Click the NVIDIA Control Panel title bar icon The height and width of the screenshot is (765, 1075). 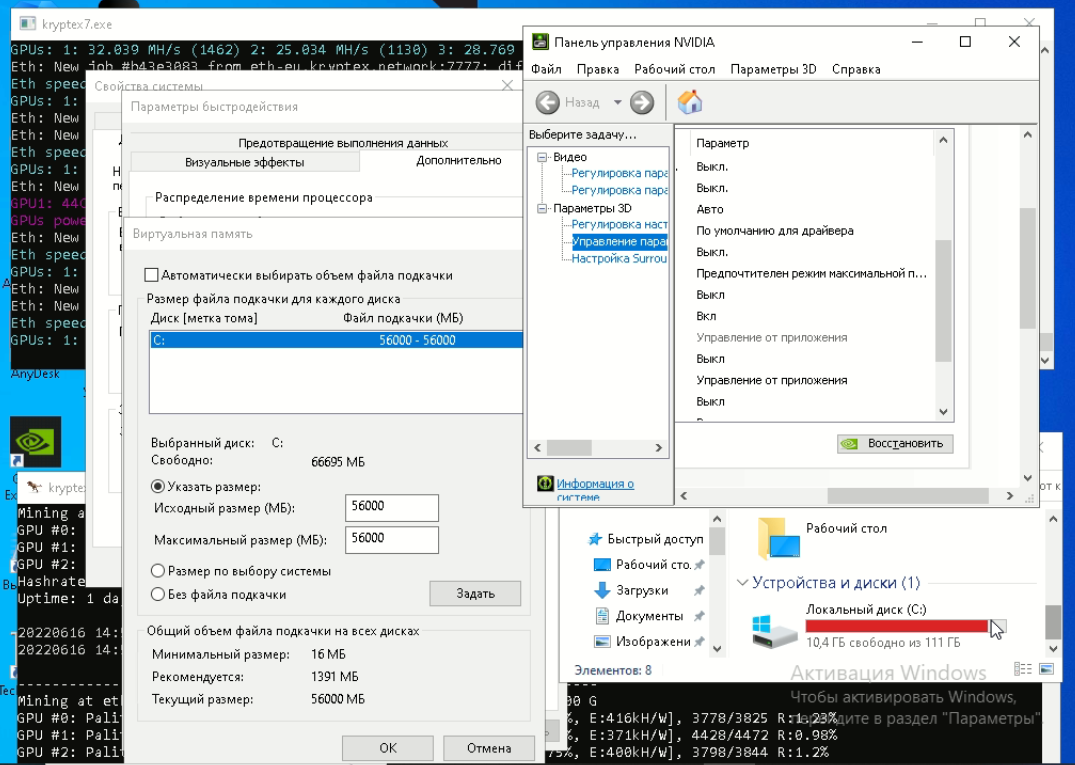point(541,42)
